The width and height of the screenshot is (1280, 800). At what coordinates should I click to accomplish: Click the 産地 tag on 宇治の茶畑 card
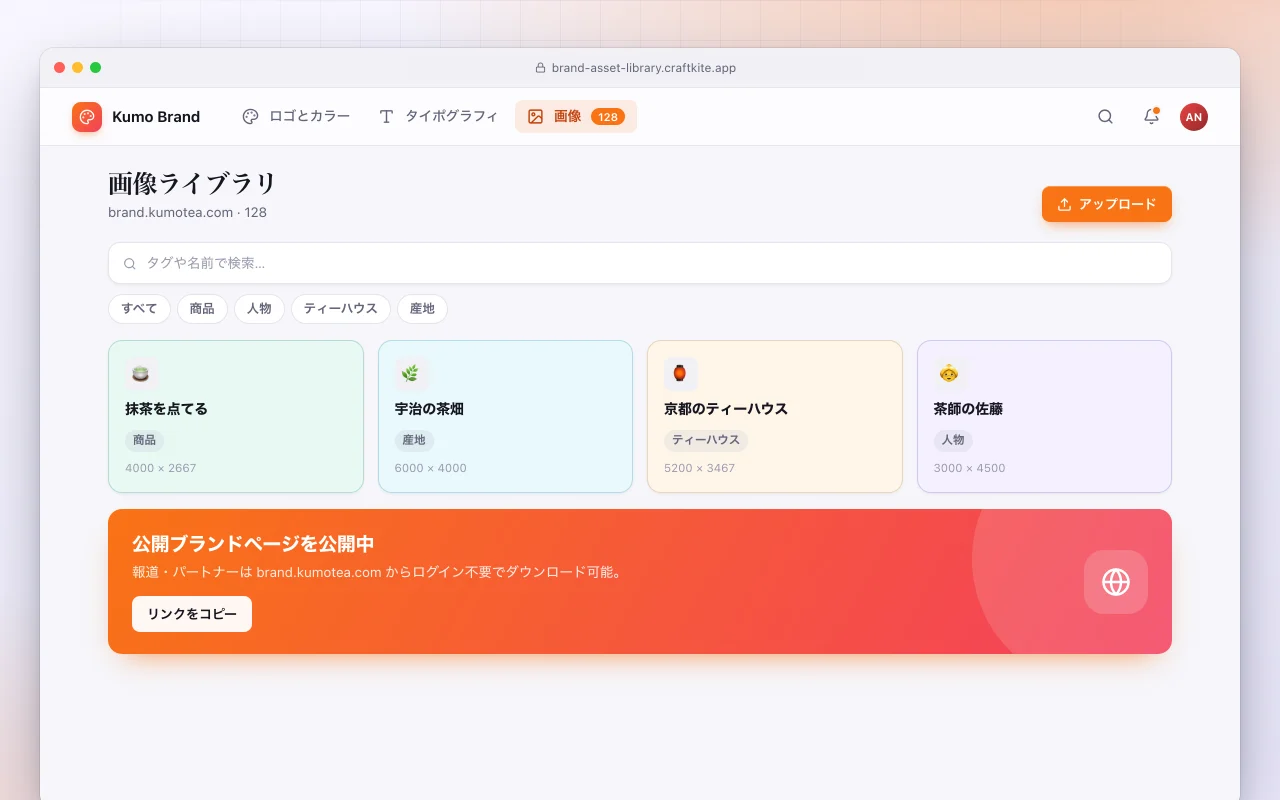coord(414,440)
